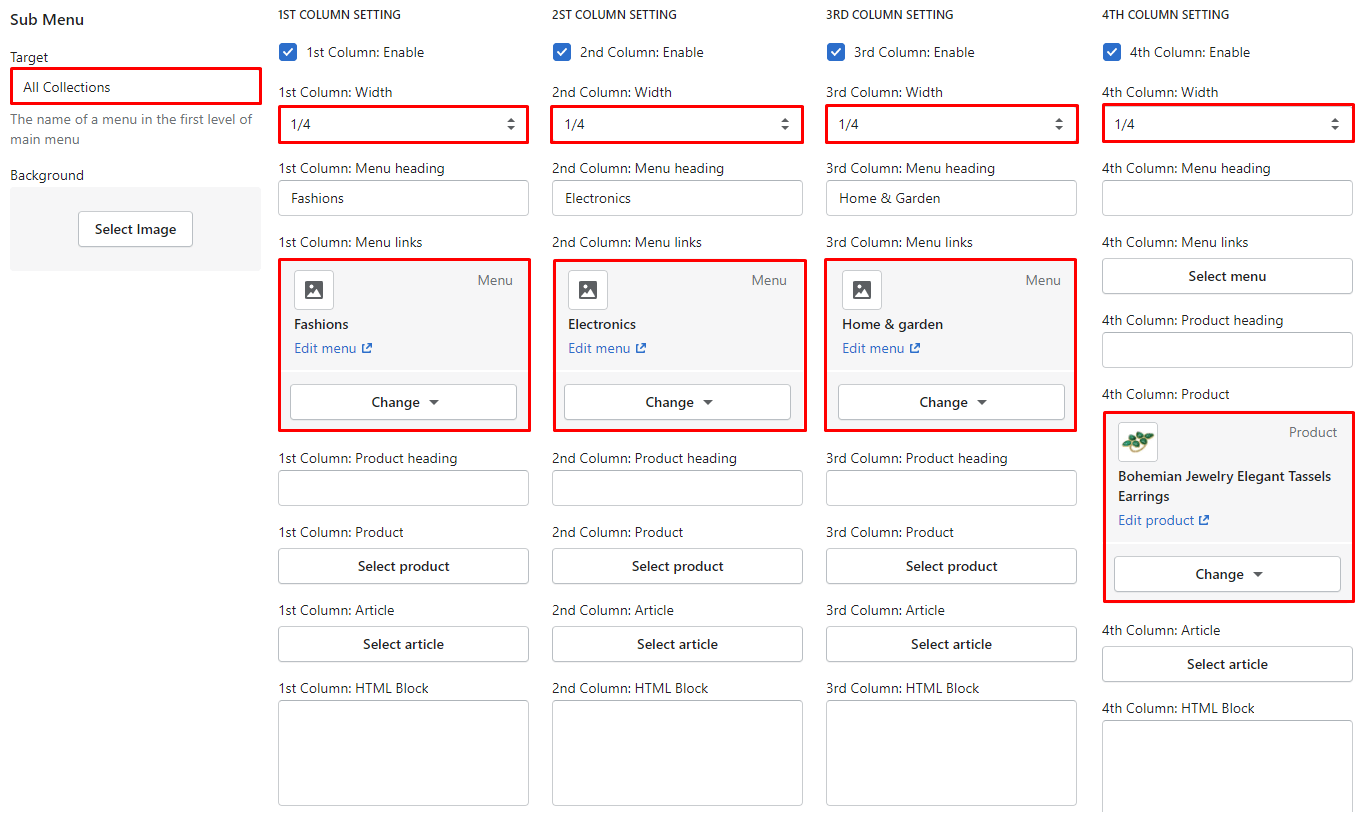Screen dimensions: 1360x818
Task: Click the Fashions menu image placeholder icon
Action: (x=314, y=290)
